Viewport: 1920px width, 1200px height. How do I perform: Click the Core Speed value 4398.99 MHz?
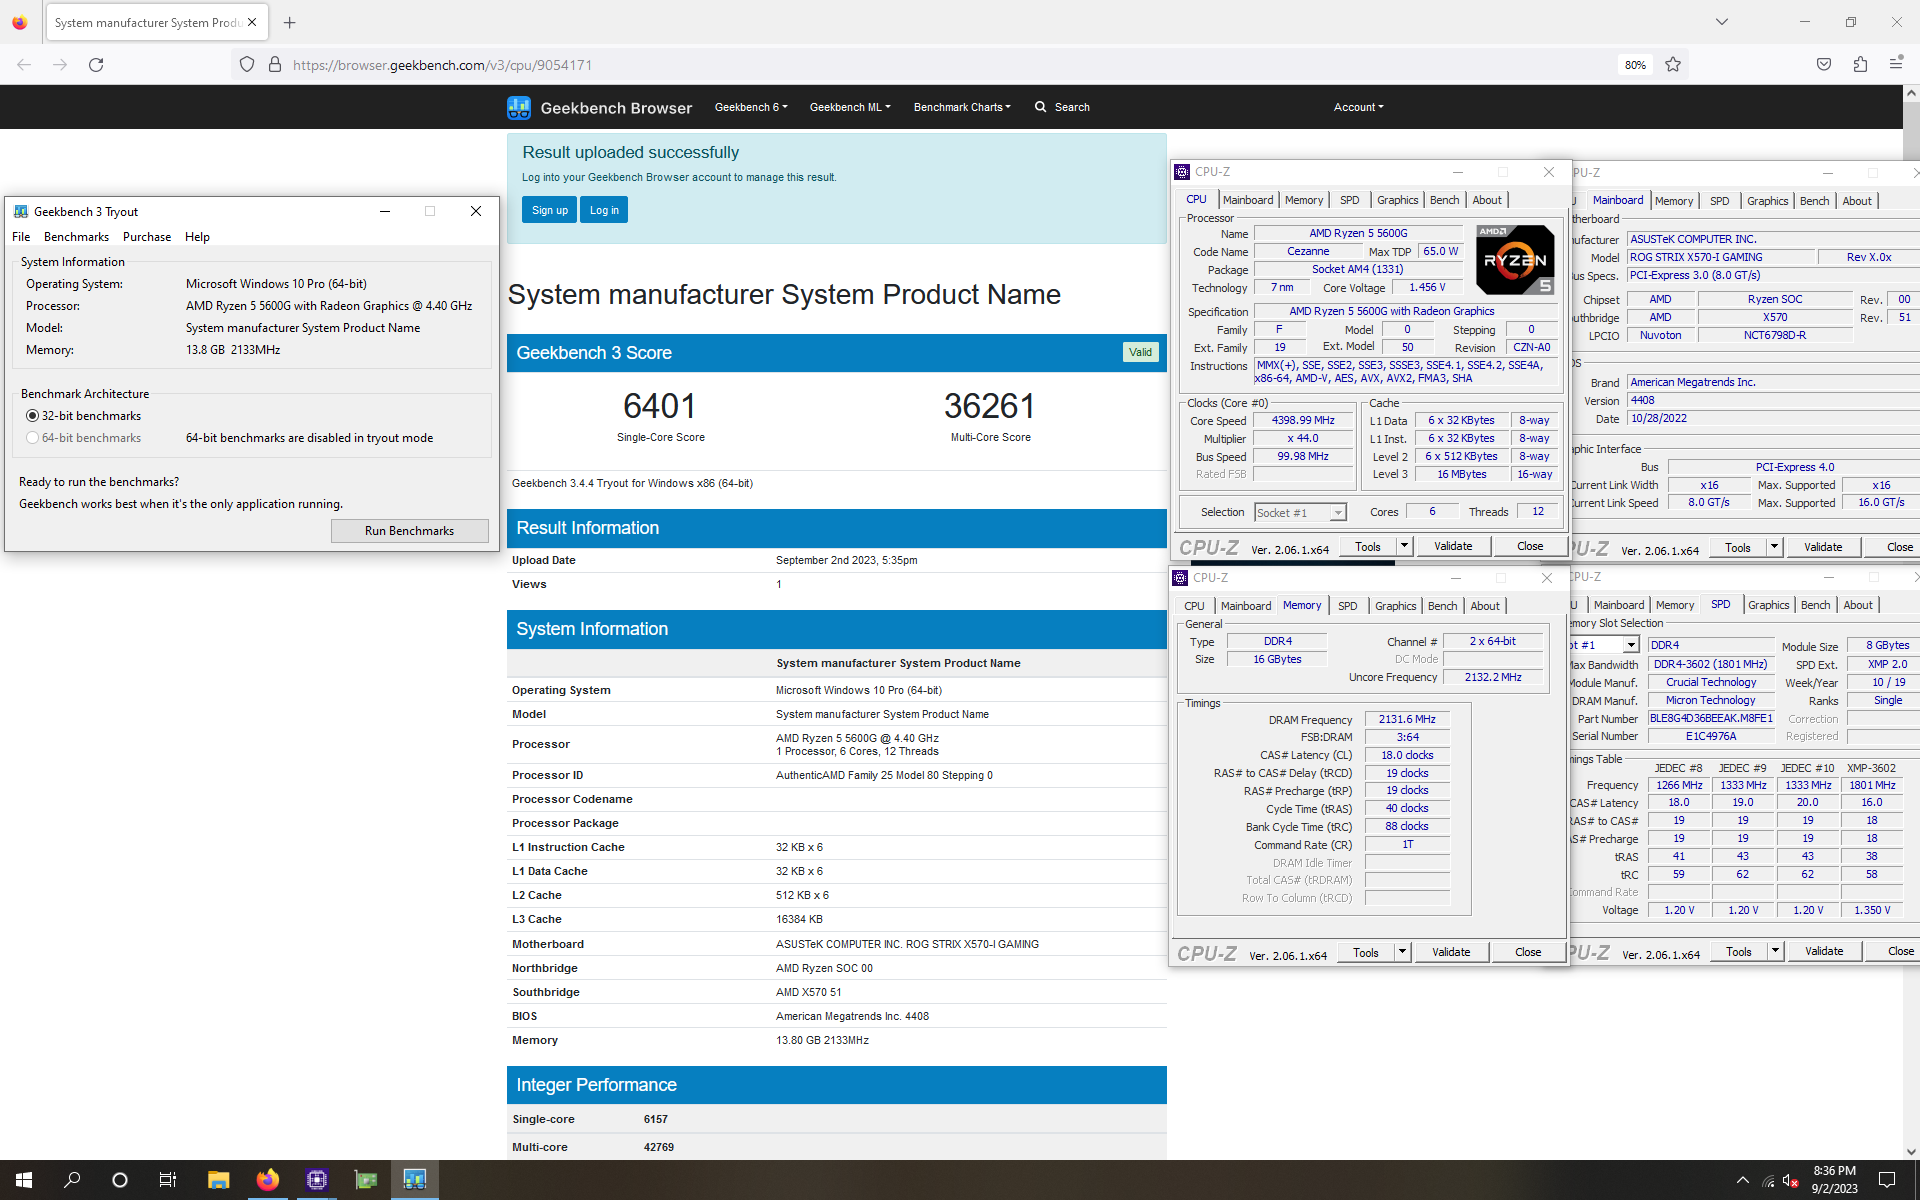[1303, 421]
